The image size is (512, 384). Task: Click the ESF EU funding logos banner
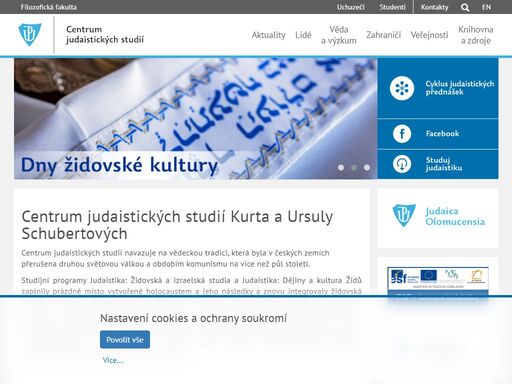pos(438,281)
